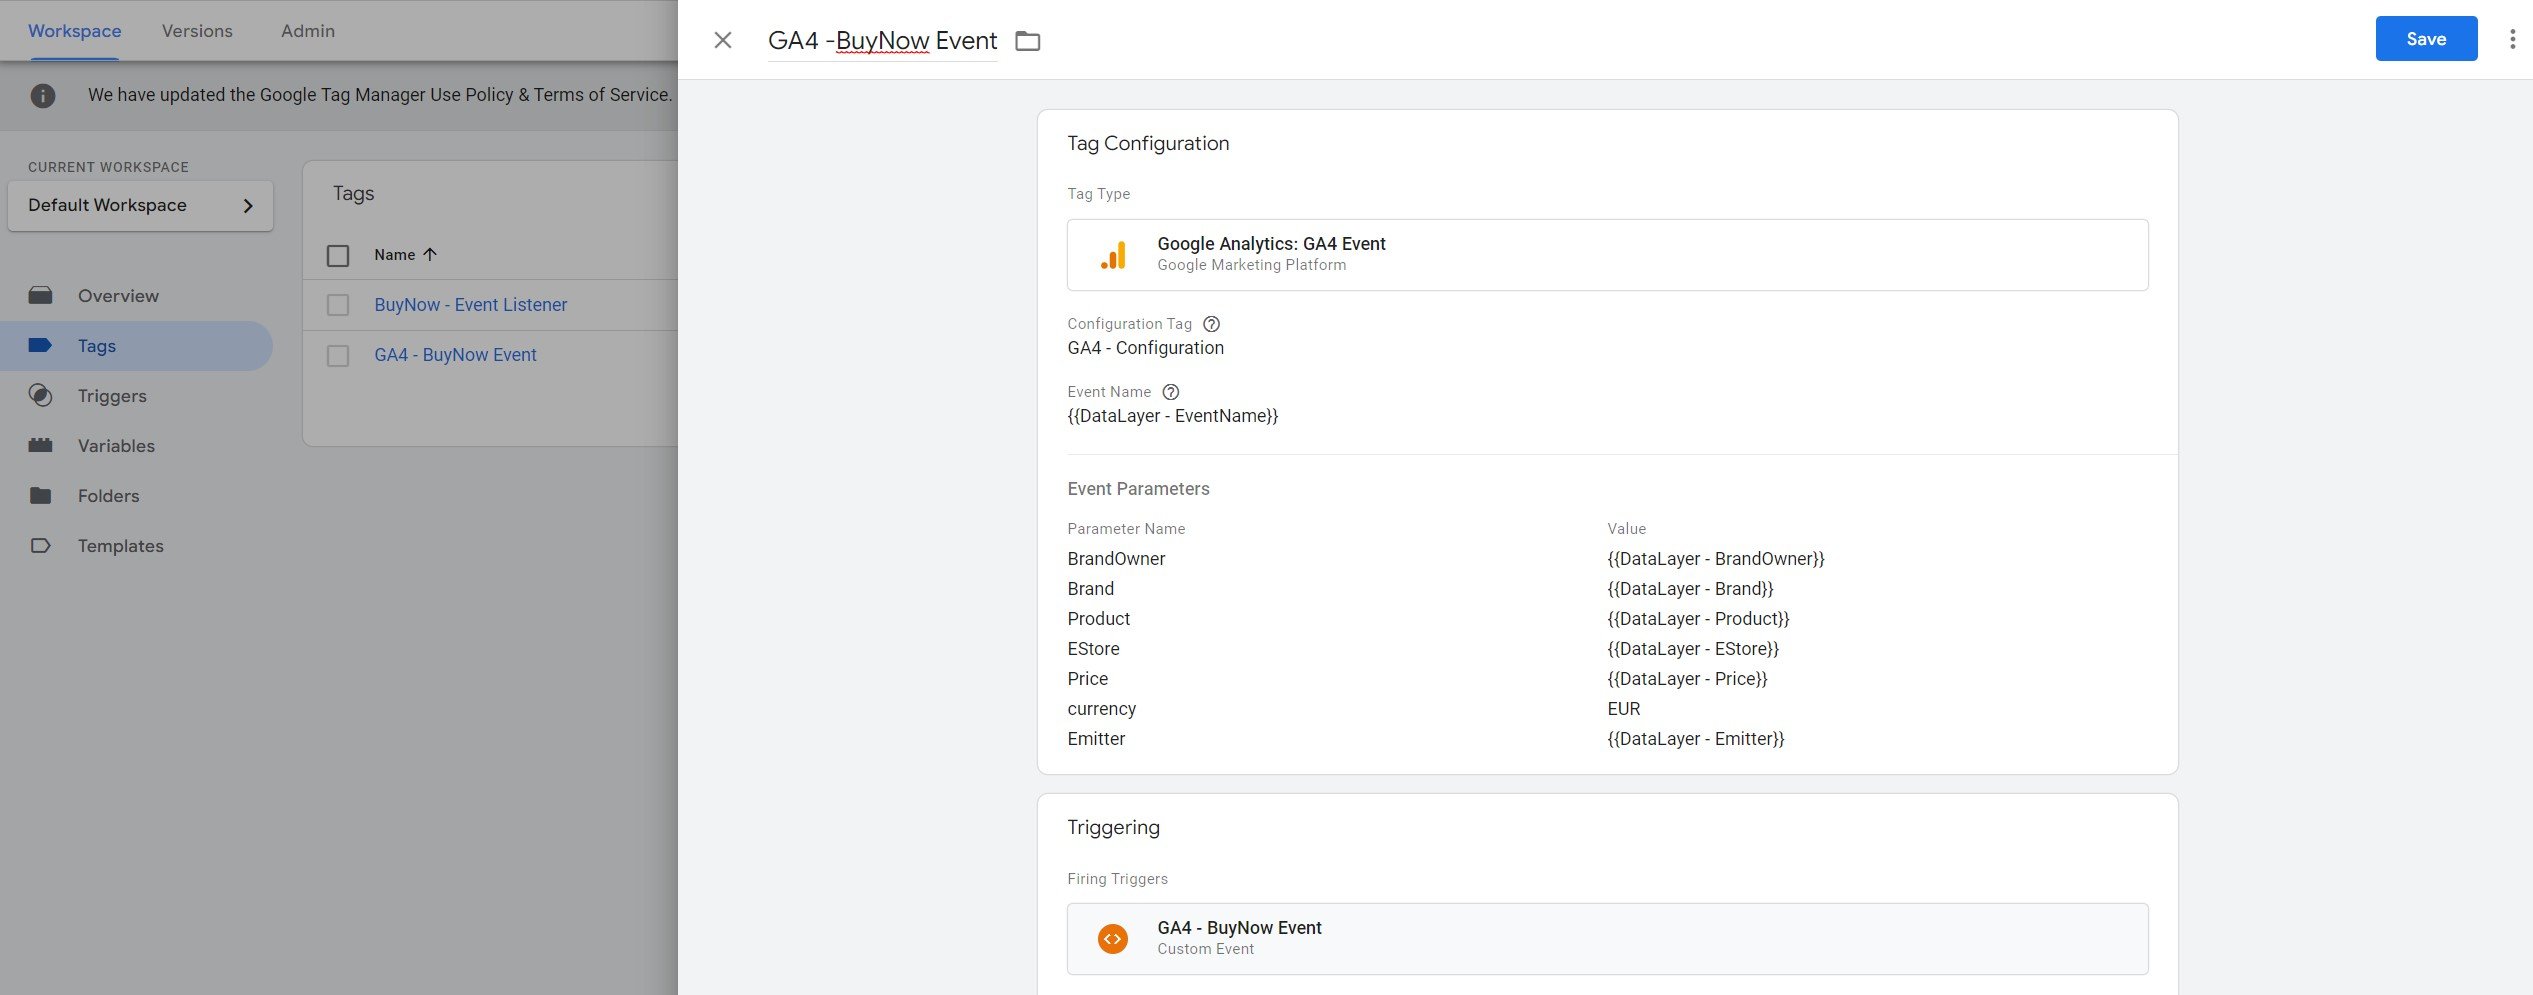The height and width of the screenshot is (995, 2533).
Task: Click the folder icon beside tag name
Action: point(1027,41)
